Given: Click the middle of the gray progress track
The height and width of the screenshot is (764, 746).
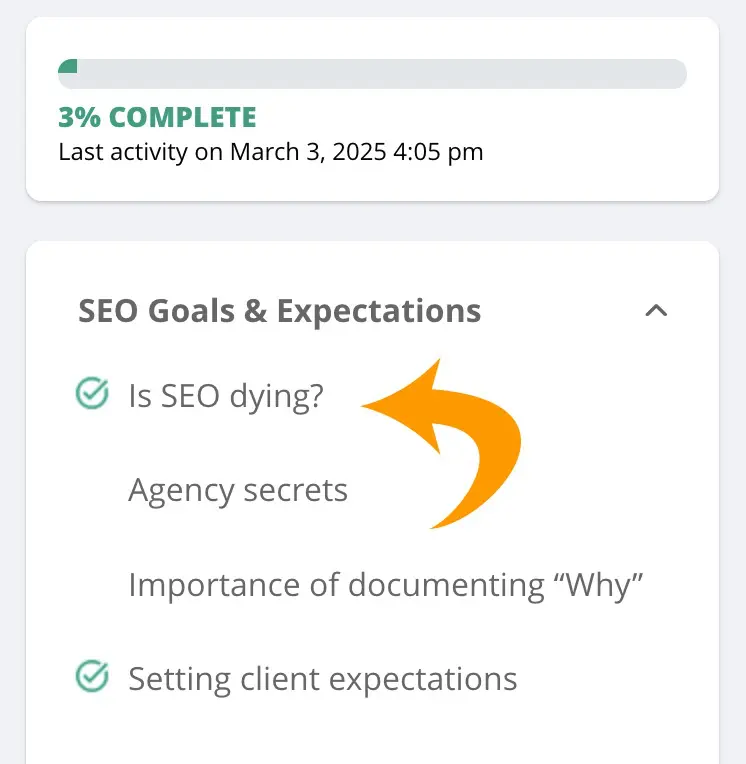Looking at the screenshot, I should 372,74.
